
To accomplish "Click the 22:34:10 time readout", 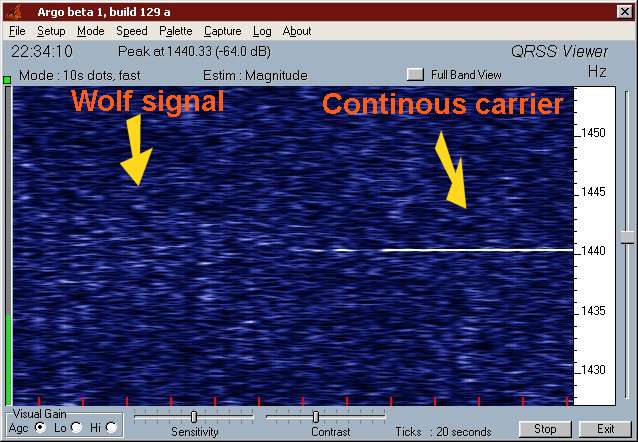I will 42,52.
